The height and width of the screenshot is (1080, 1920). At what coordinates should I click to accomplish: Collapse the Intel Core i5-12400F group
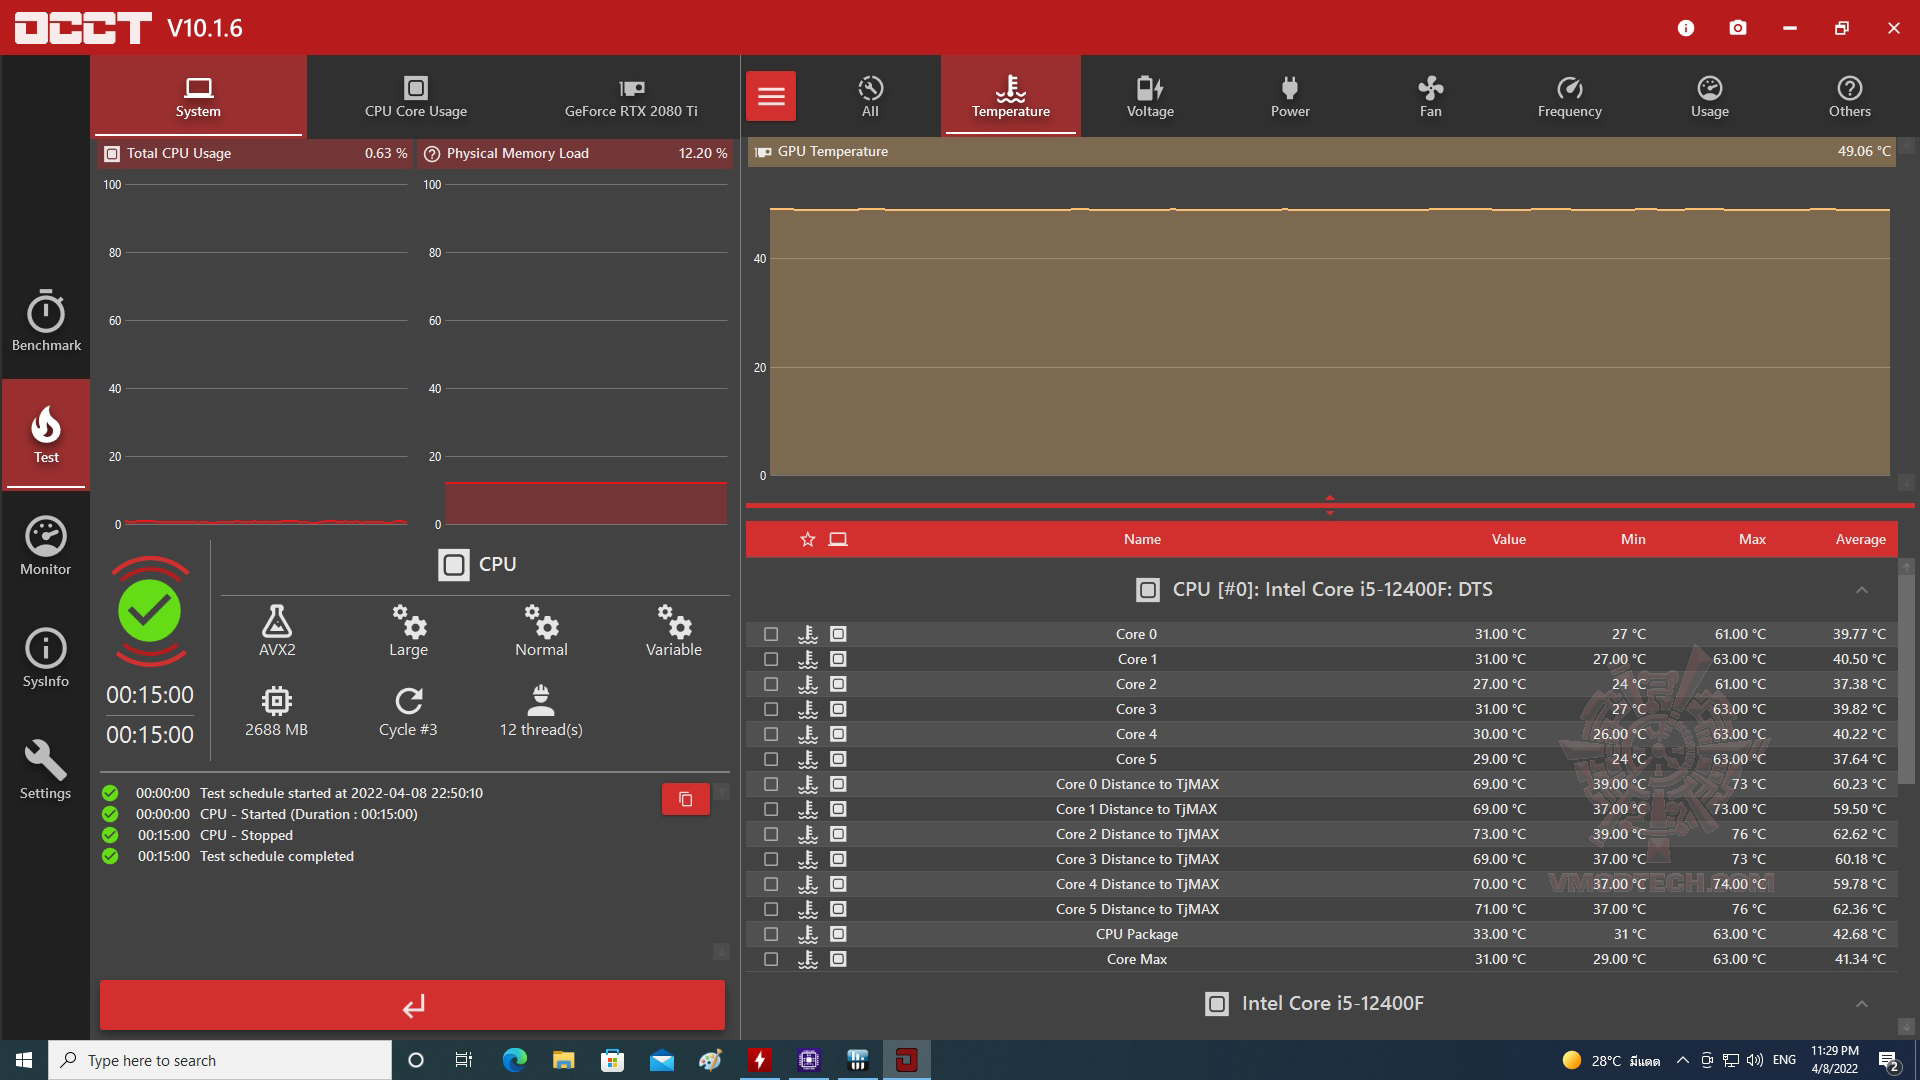[x=1862, y=1004]
